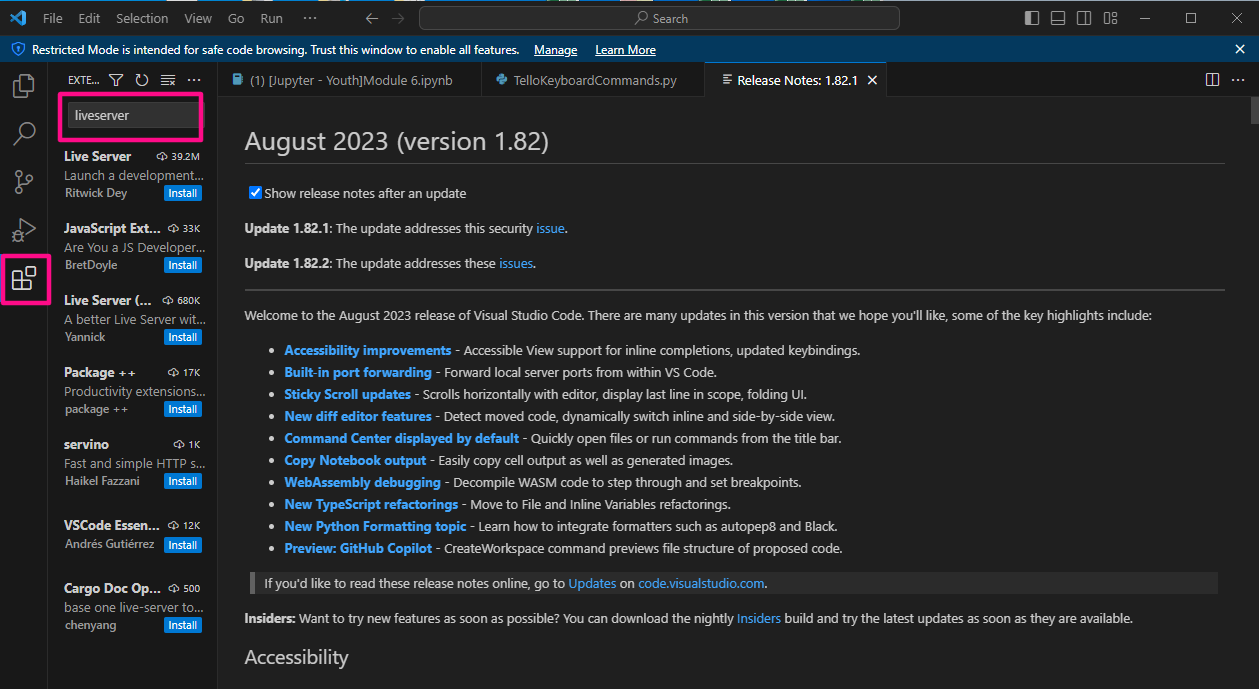
Task: Split the editor right
Action: point(1212,80)
